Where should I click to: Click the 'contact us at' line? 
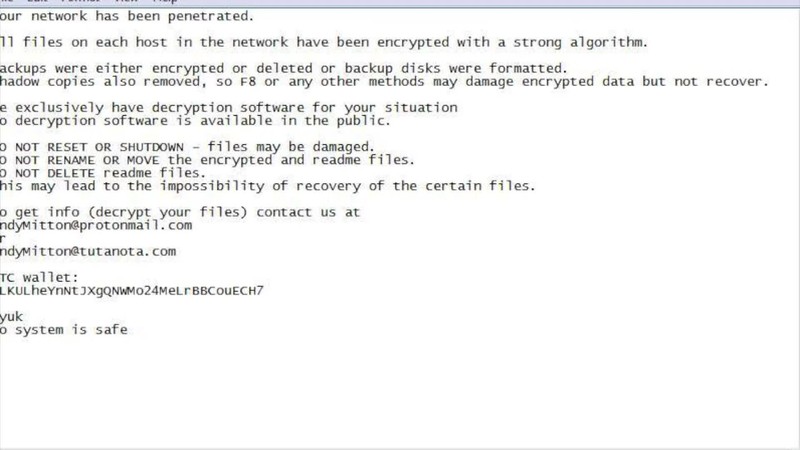point(180,212)
